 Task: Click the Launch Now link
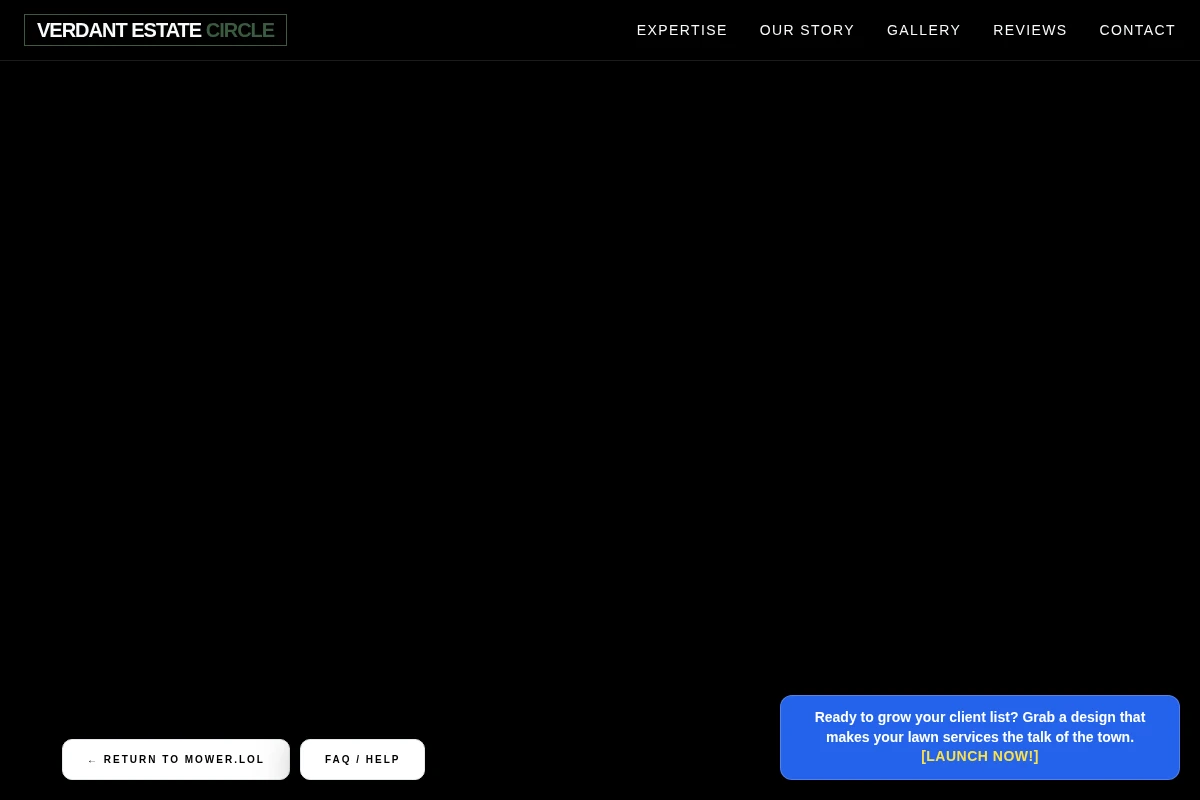click(x=980, y=757)
